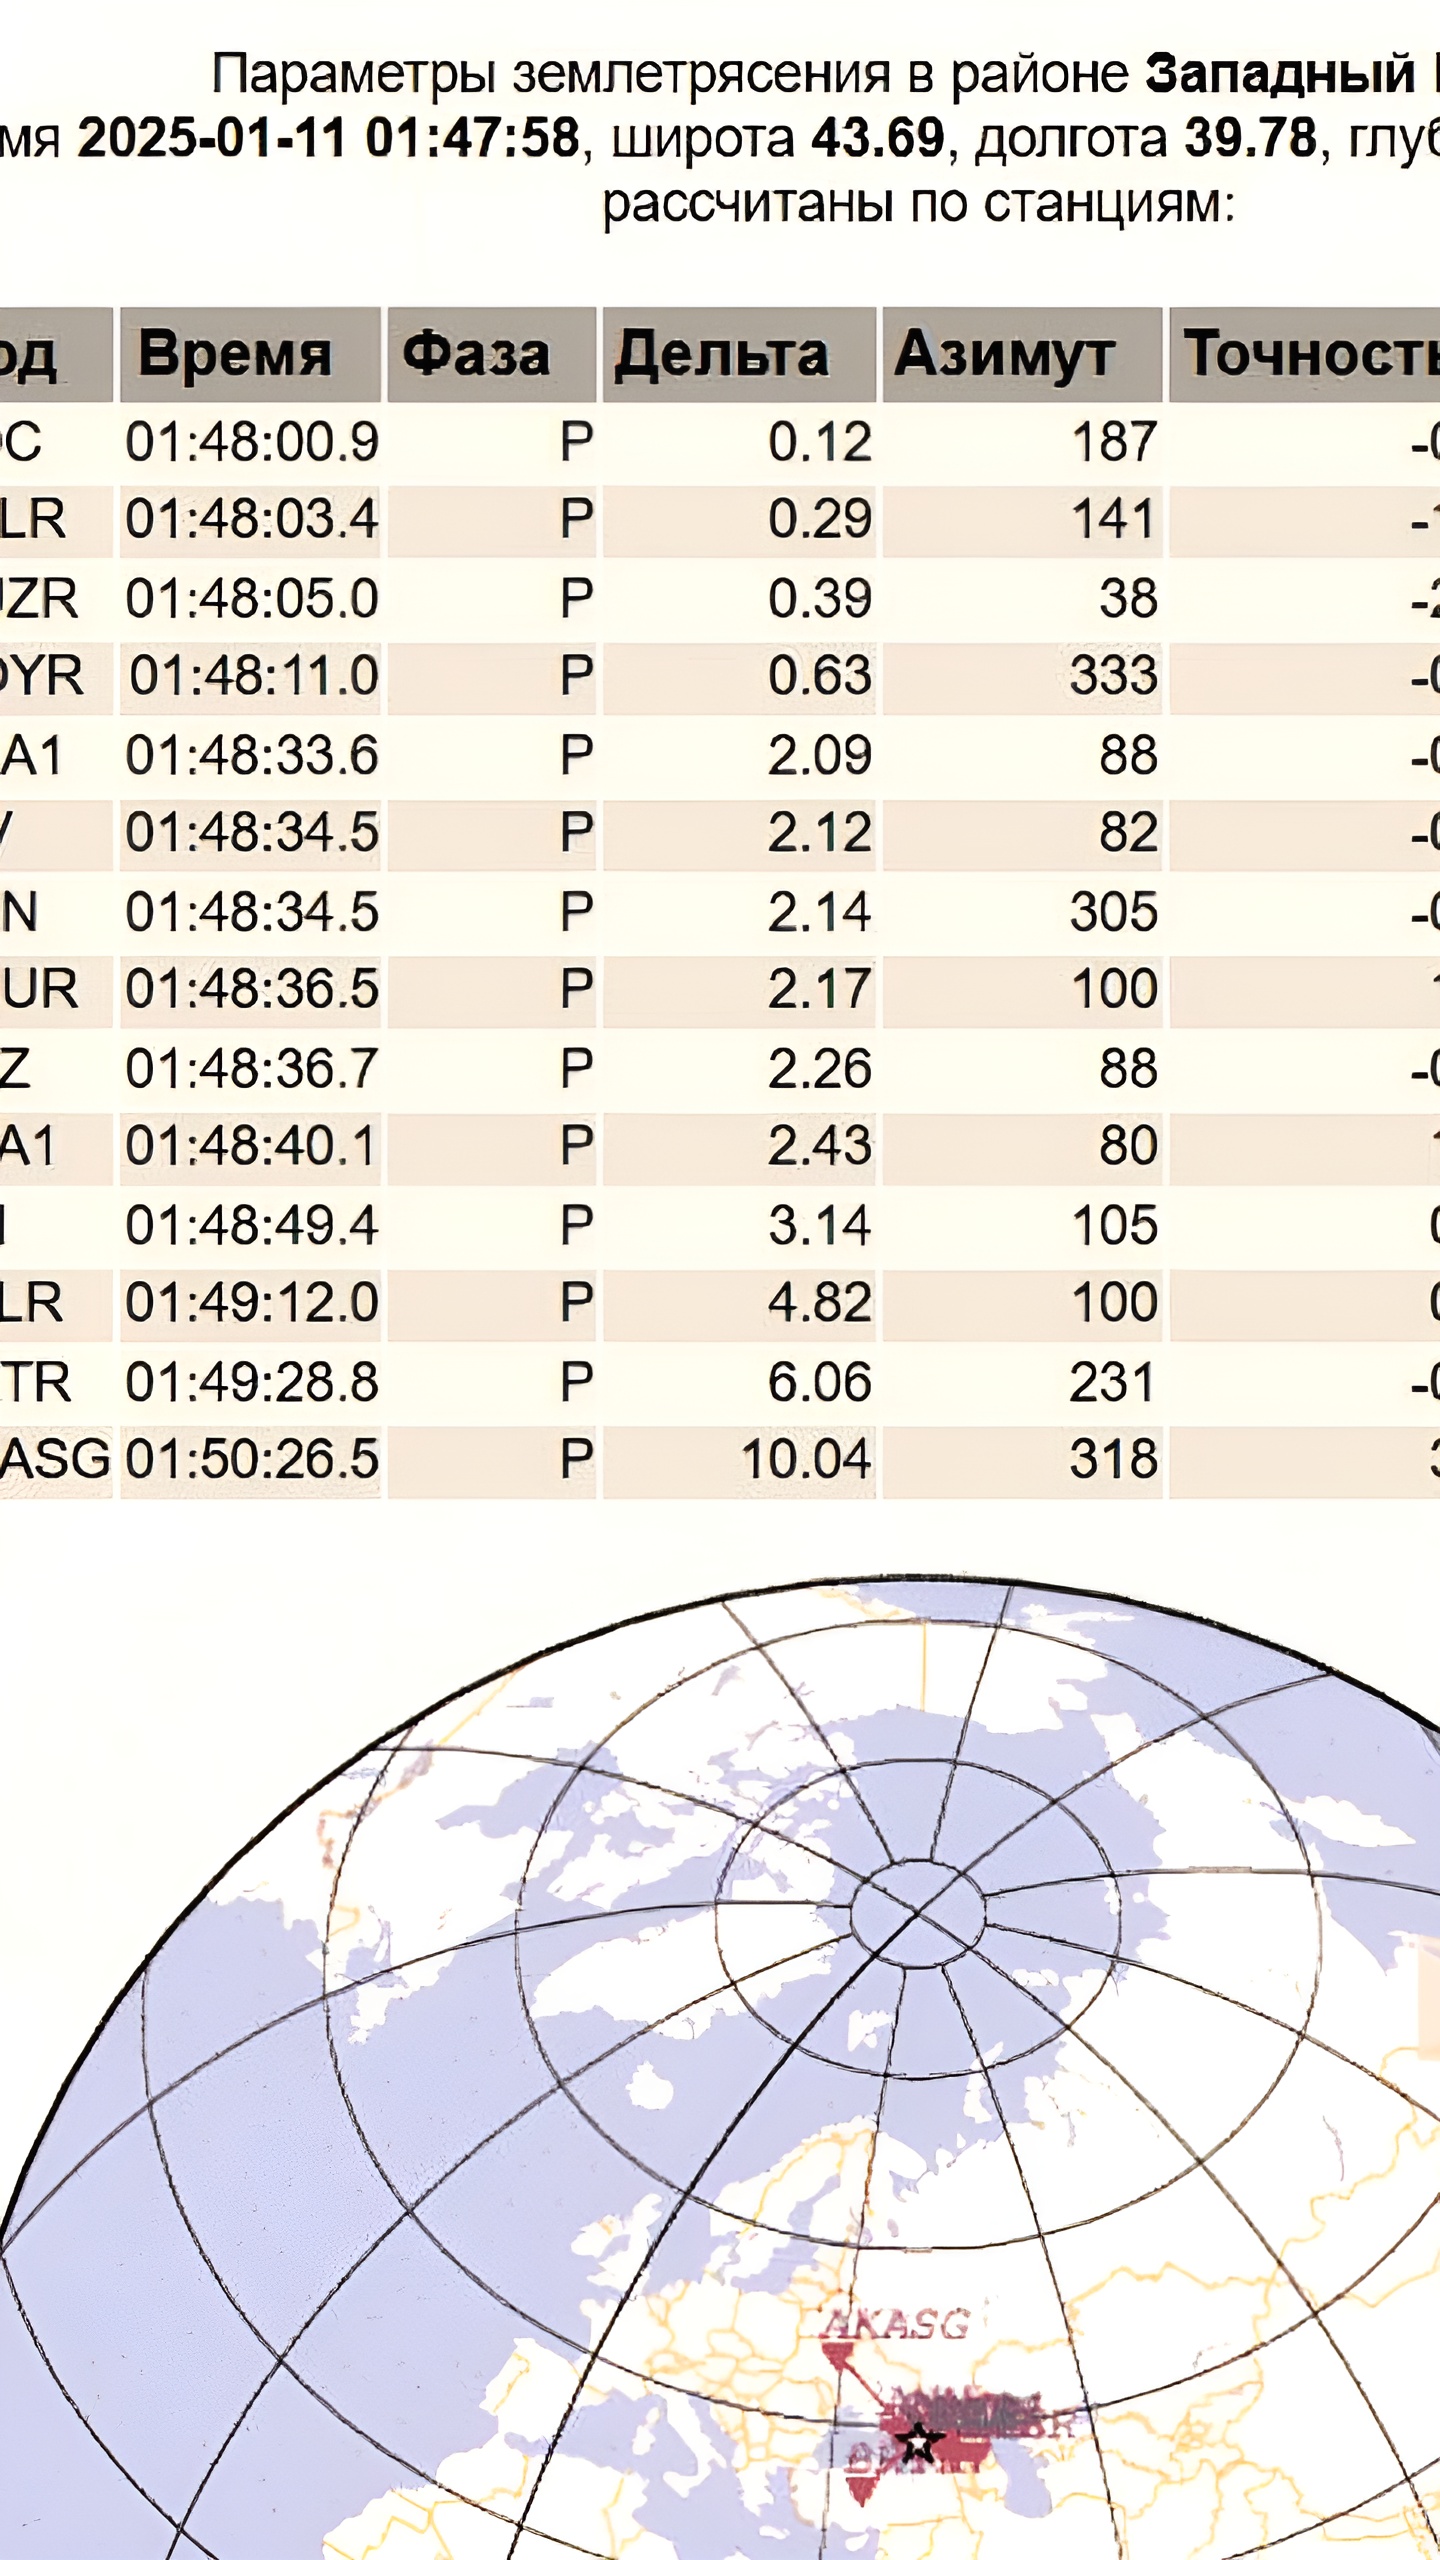This screenshot has height=2560, width=1440.
Task: Click delta value 3.14
Action: pos(820,1225)
